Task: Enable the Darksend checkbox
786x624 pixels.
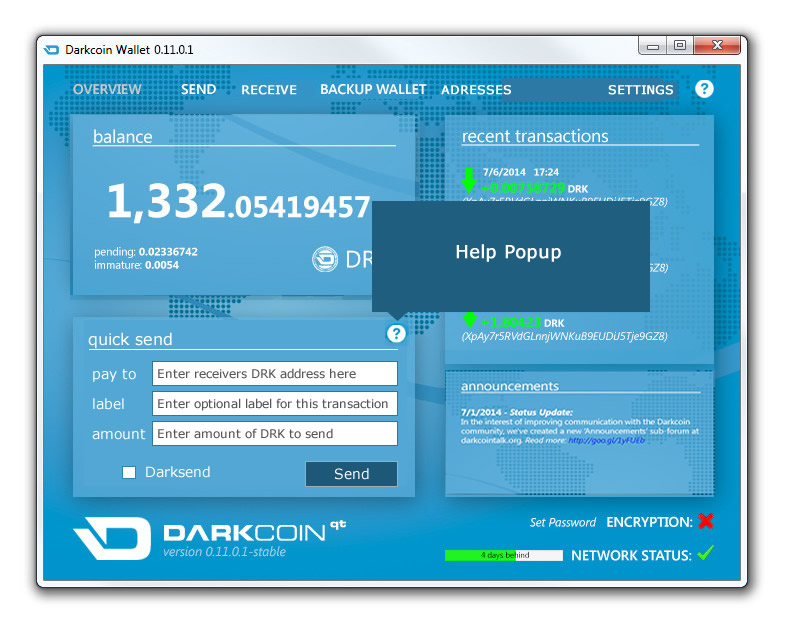Action: 129,472
